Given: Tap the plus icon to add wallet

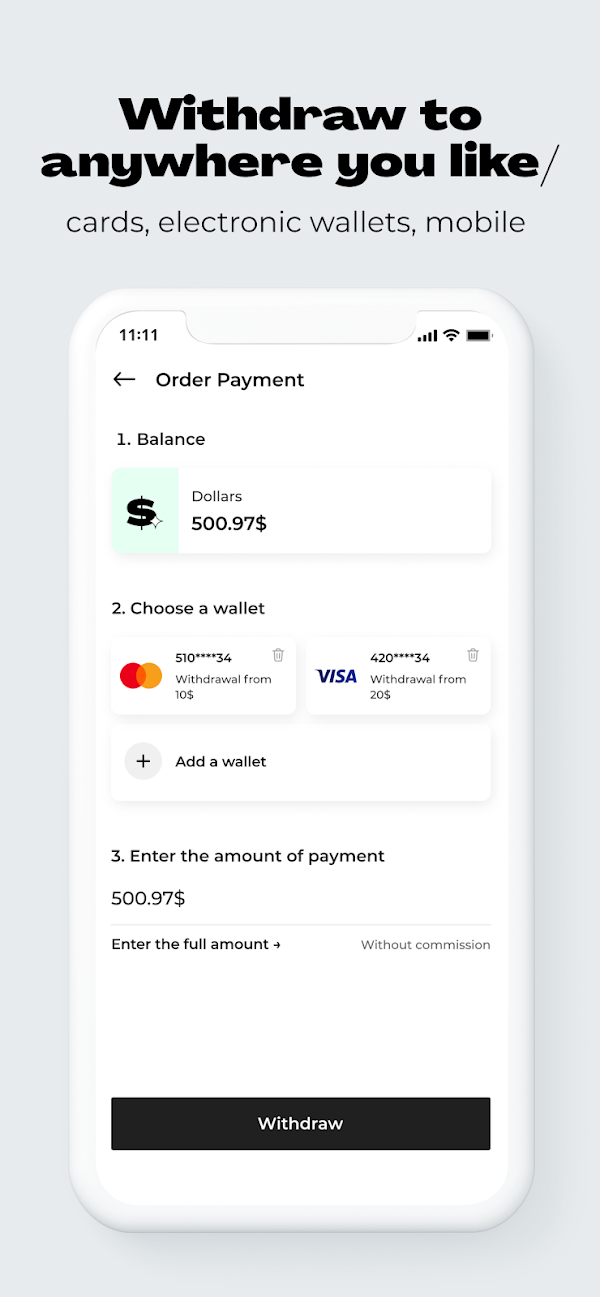Looking at the screenshot, I should [143, 761].
